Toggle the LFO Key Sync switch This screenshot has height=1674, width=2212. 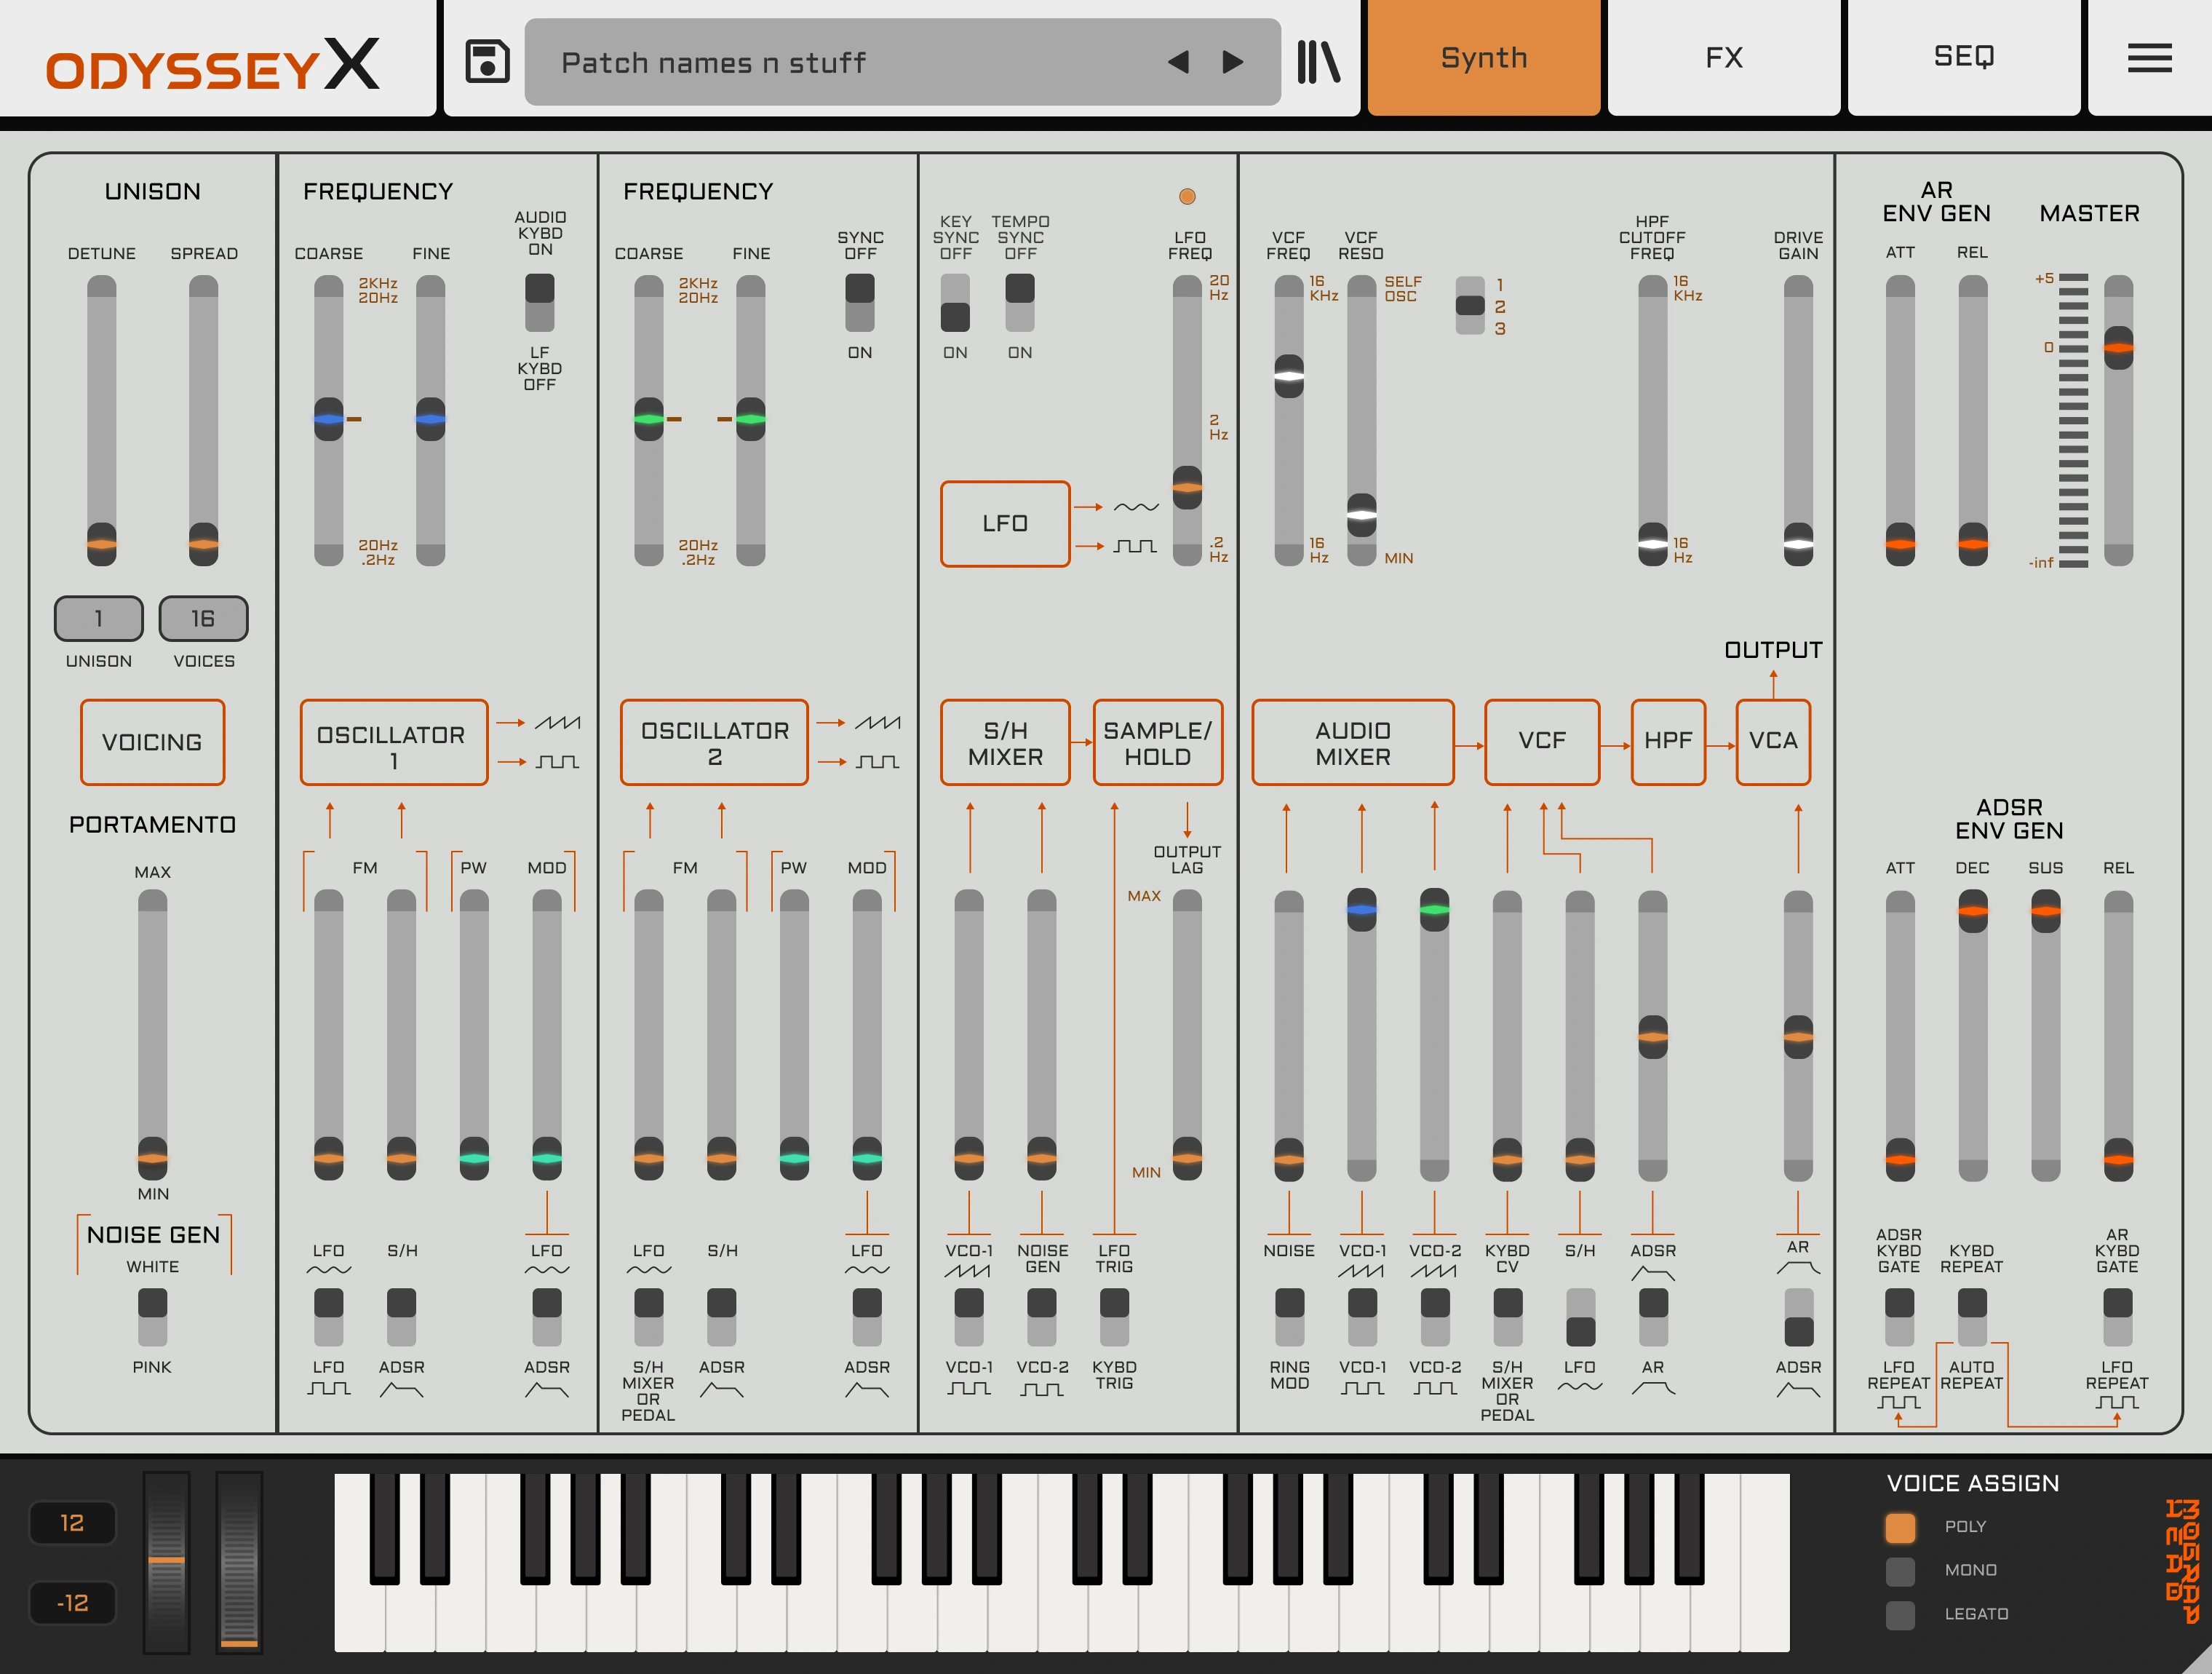point(955,302)
